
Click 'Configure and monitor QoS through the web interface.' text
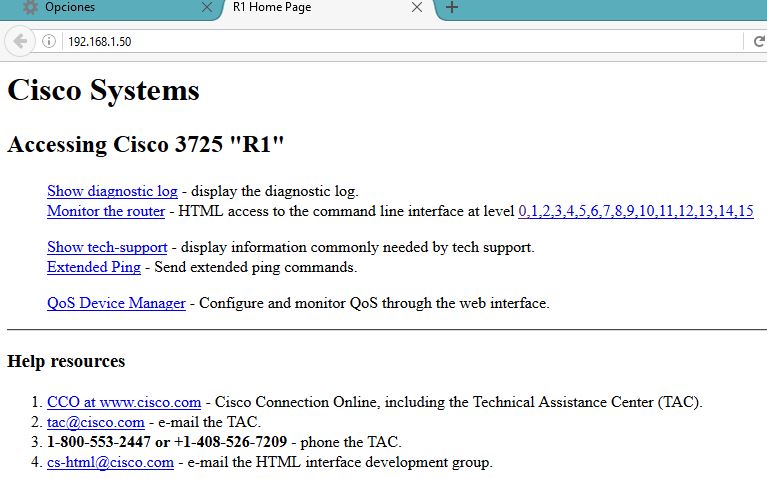click(374, 303)
